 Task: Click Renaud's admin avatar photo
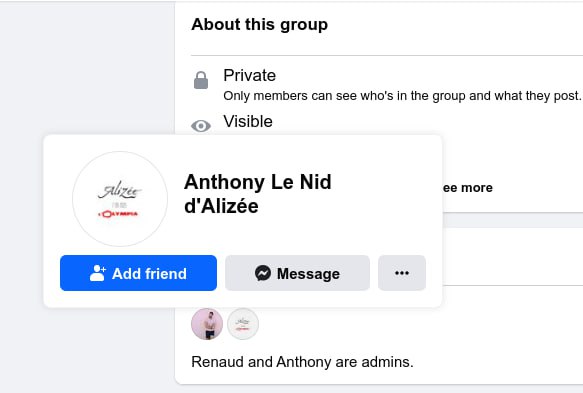click(207, 324)
